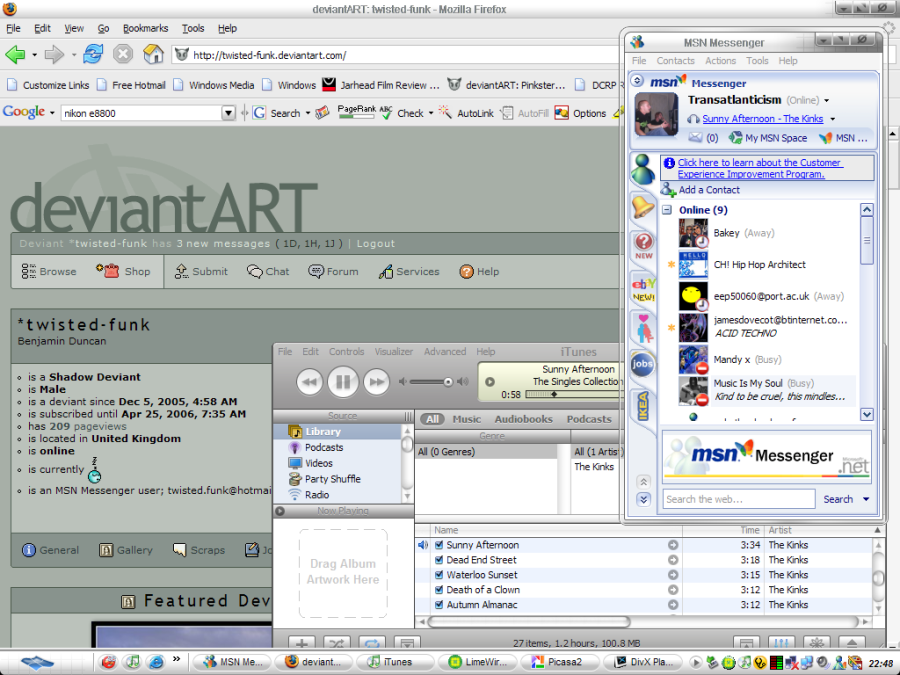Click the deviantART Logout link
This screenshot has width=900, height=675.
375,243
